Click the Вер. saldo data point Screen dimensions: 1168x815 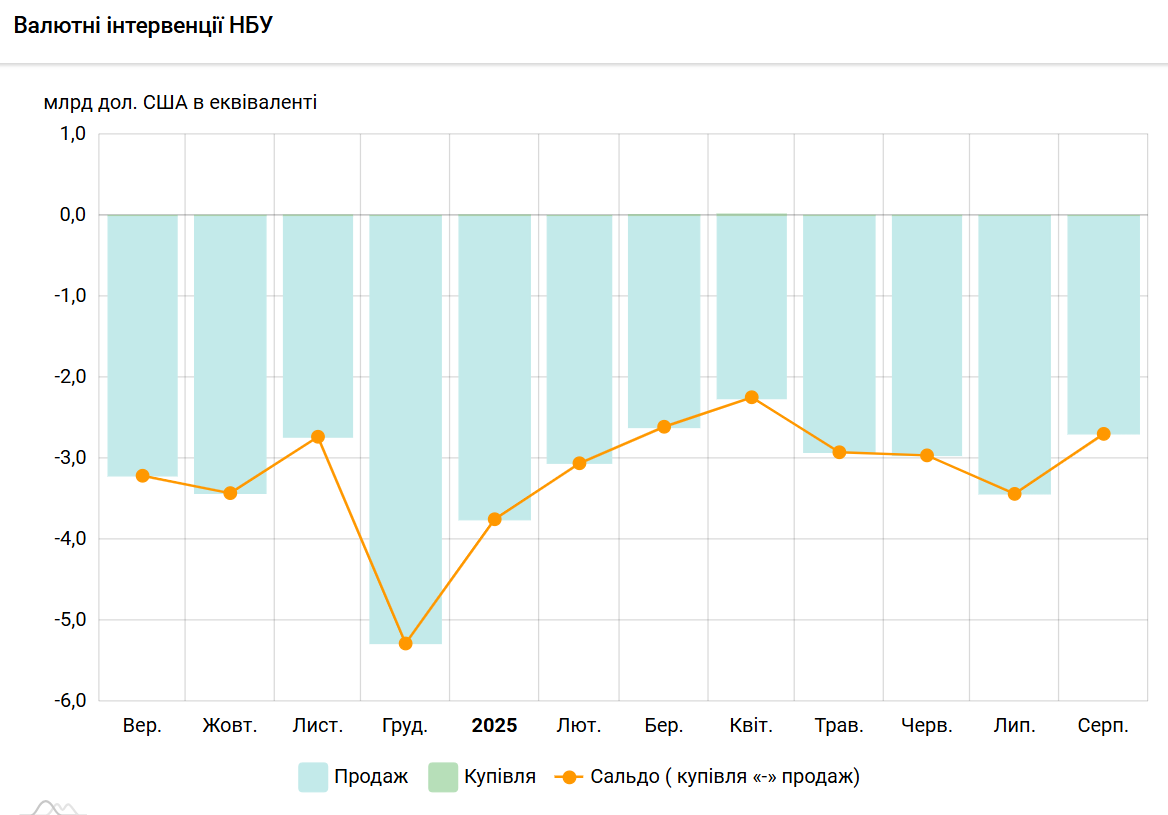(142, 476)
